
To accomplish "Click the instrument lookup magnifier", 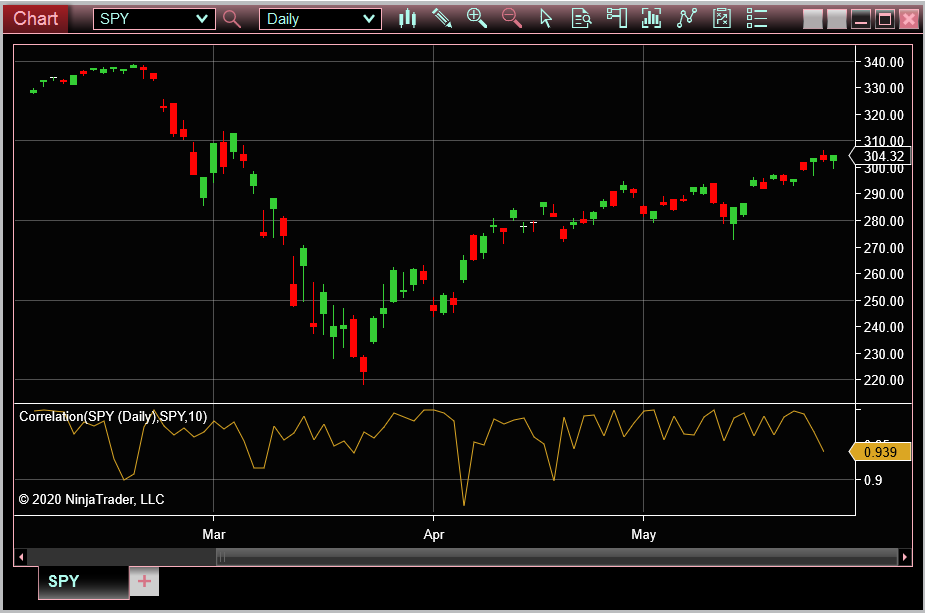I will (231, 17).
